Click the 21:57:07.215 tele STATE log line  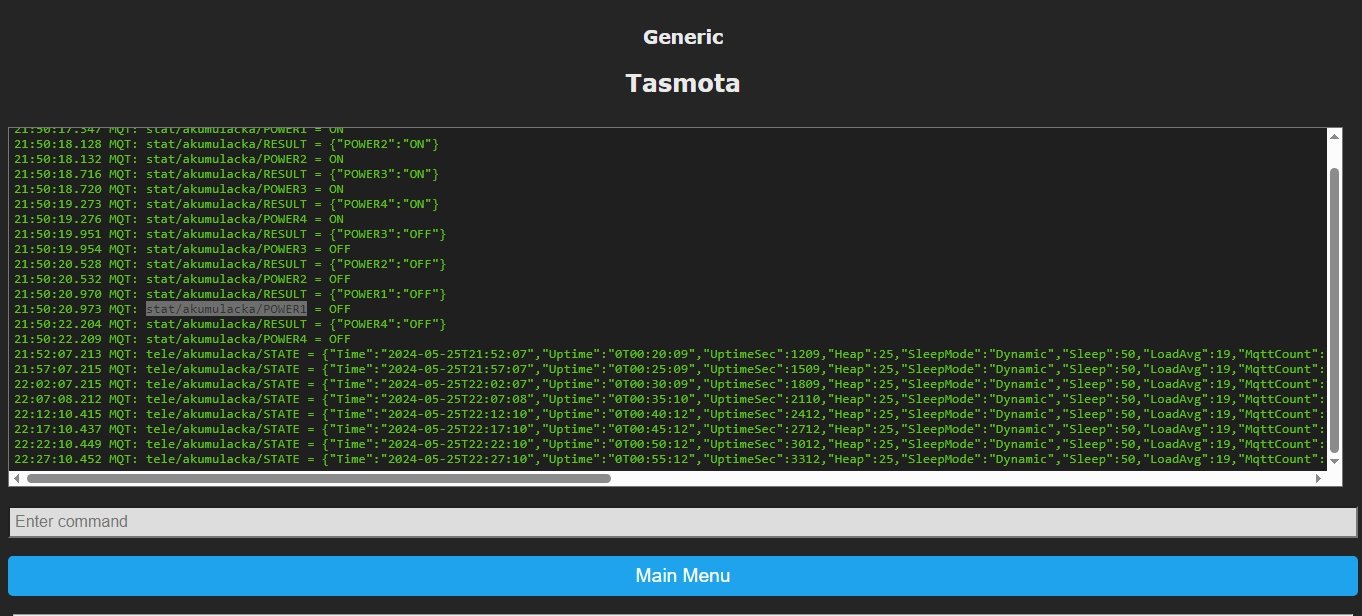click(669, 369)
